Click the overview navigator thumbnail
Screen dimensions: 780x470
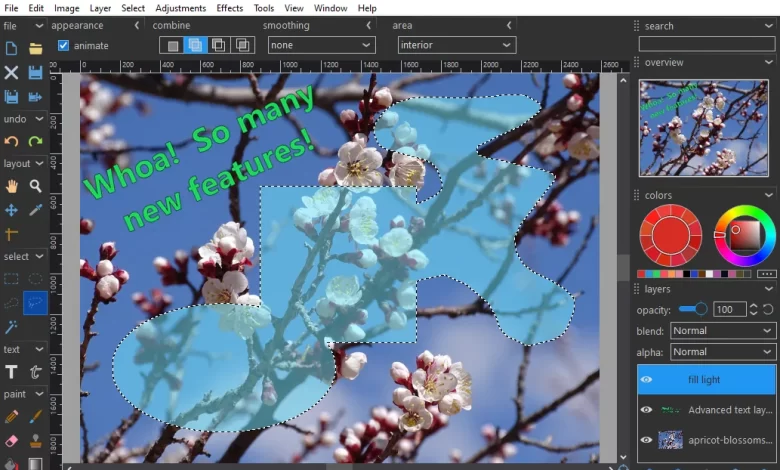tap(703, 128)
